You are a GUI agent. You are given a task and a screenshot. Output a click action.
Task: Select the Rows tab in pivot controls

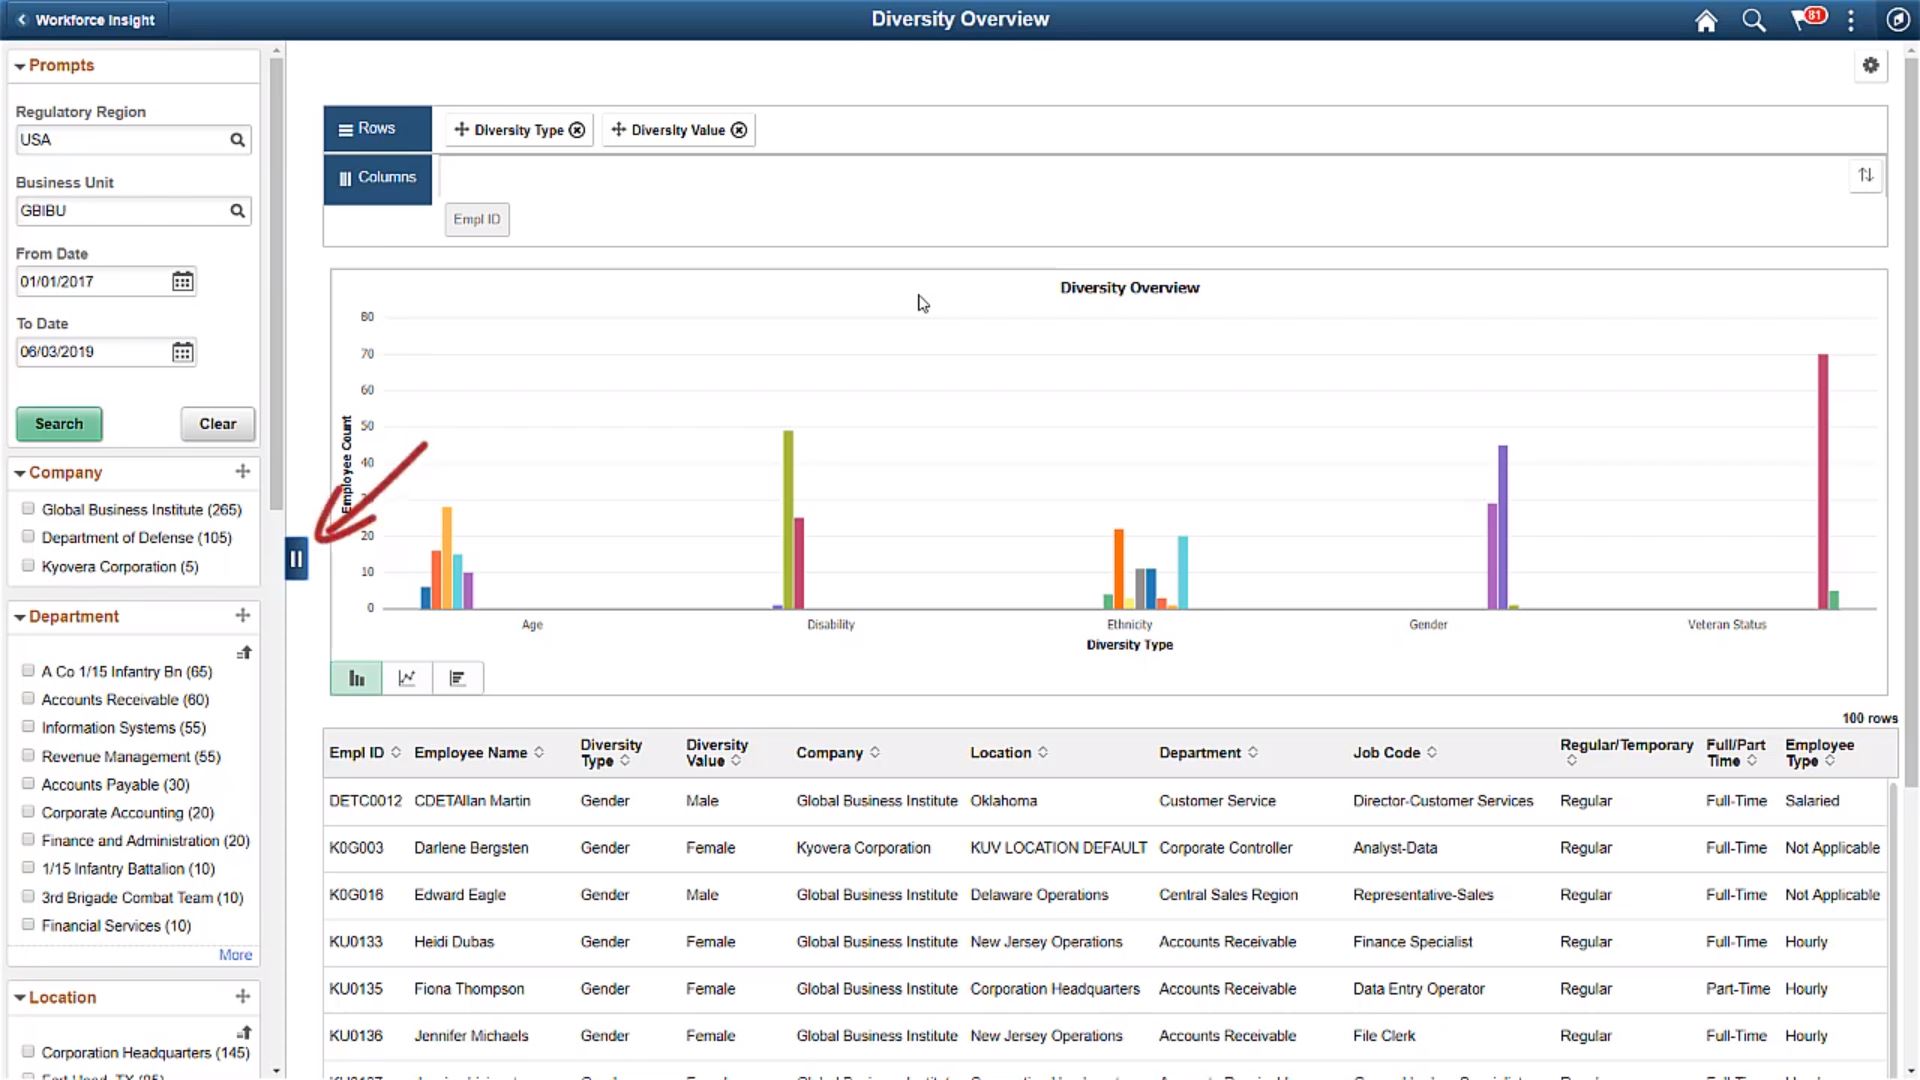point(377,128)
